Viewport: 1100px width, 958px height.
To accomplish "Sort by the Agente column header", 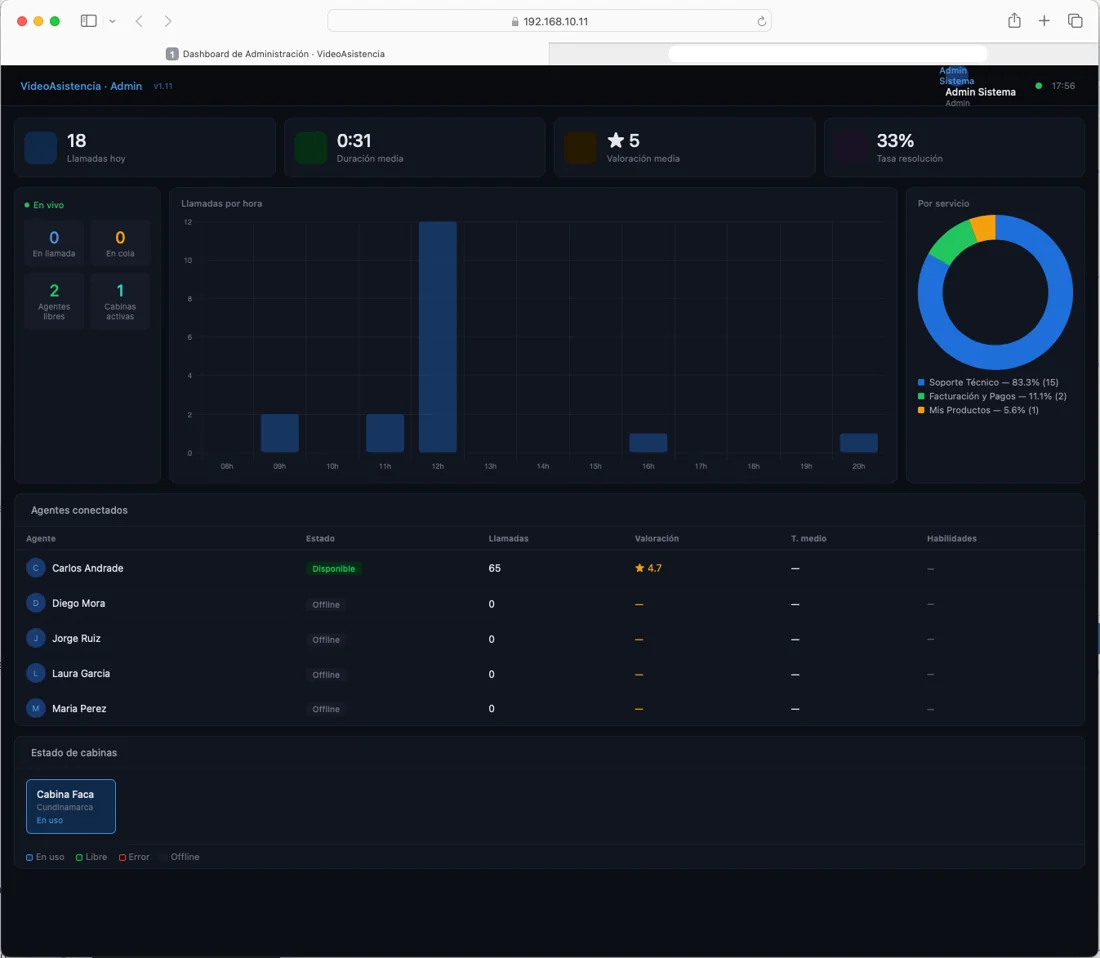I will click(41, 539).
